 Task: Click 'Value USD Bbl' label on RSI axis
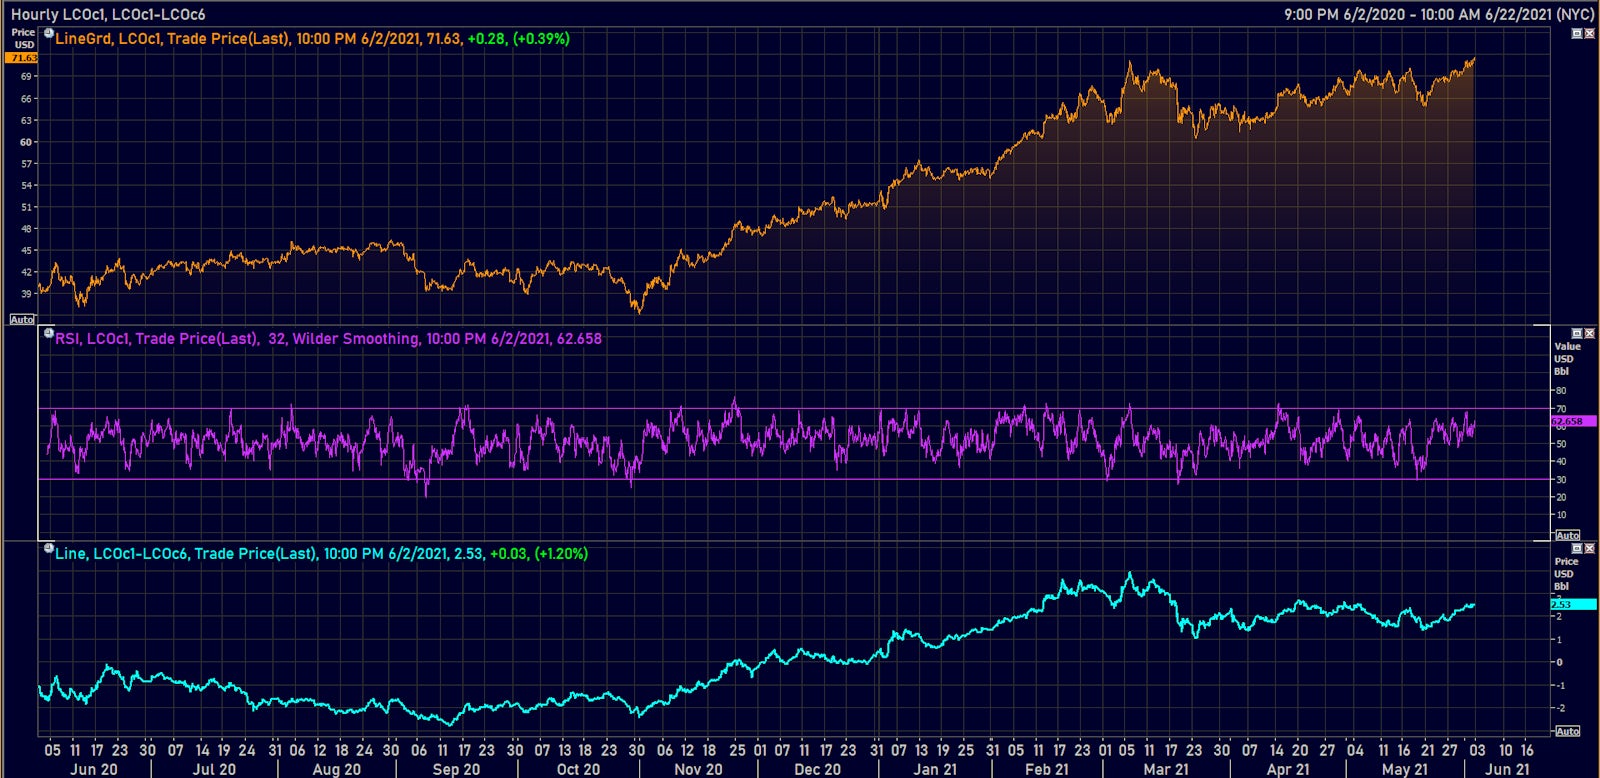pos(1566,359)
